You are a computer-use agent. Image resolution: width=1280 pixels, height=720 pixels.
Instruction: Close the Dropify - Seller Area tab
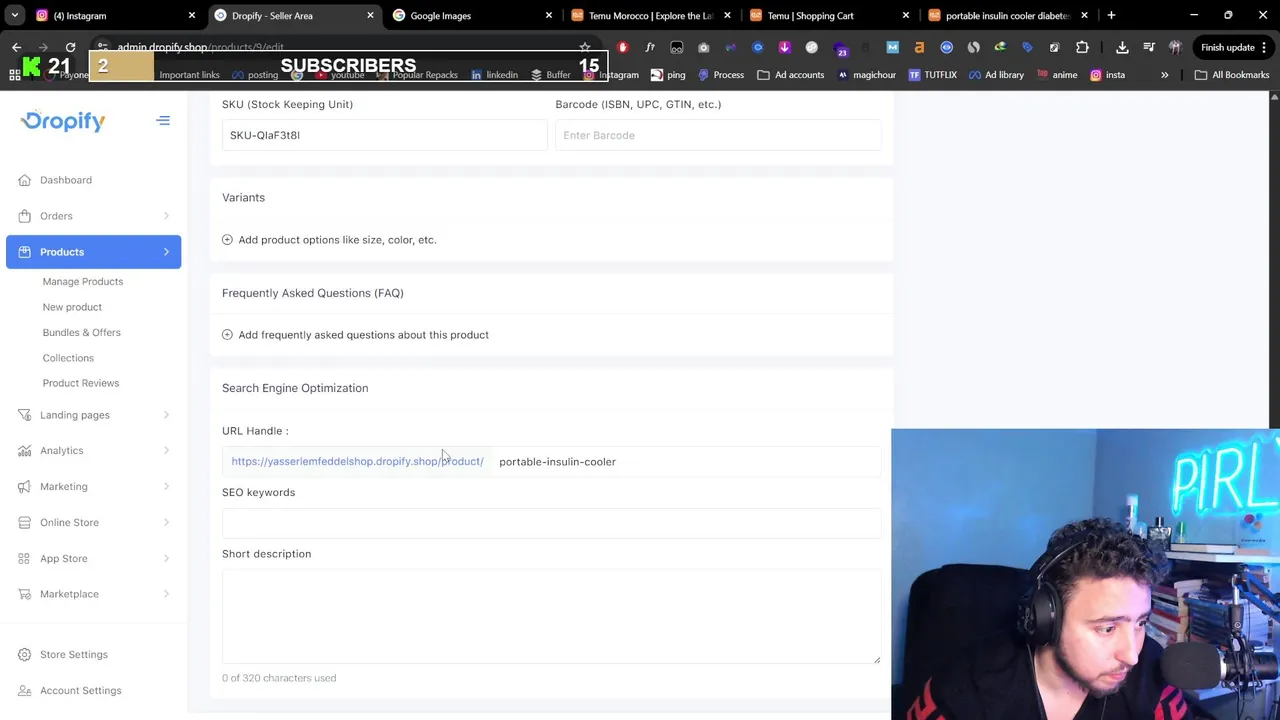click(370, 16)
